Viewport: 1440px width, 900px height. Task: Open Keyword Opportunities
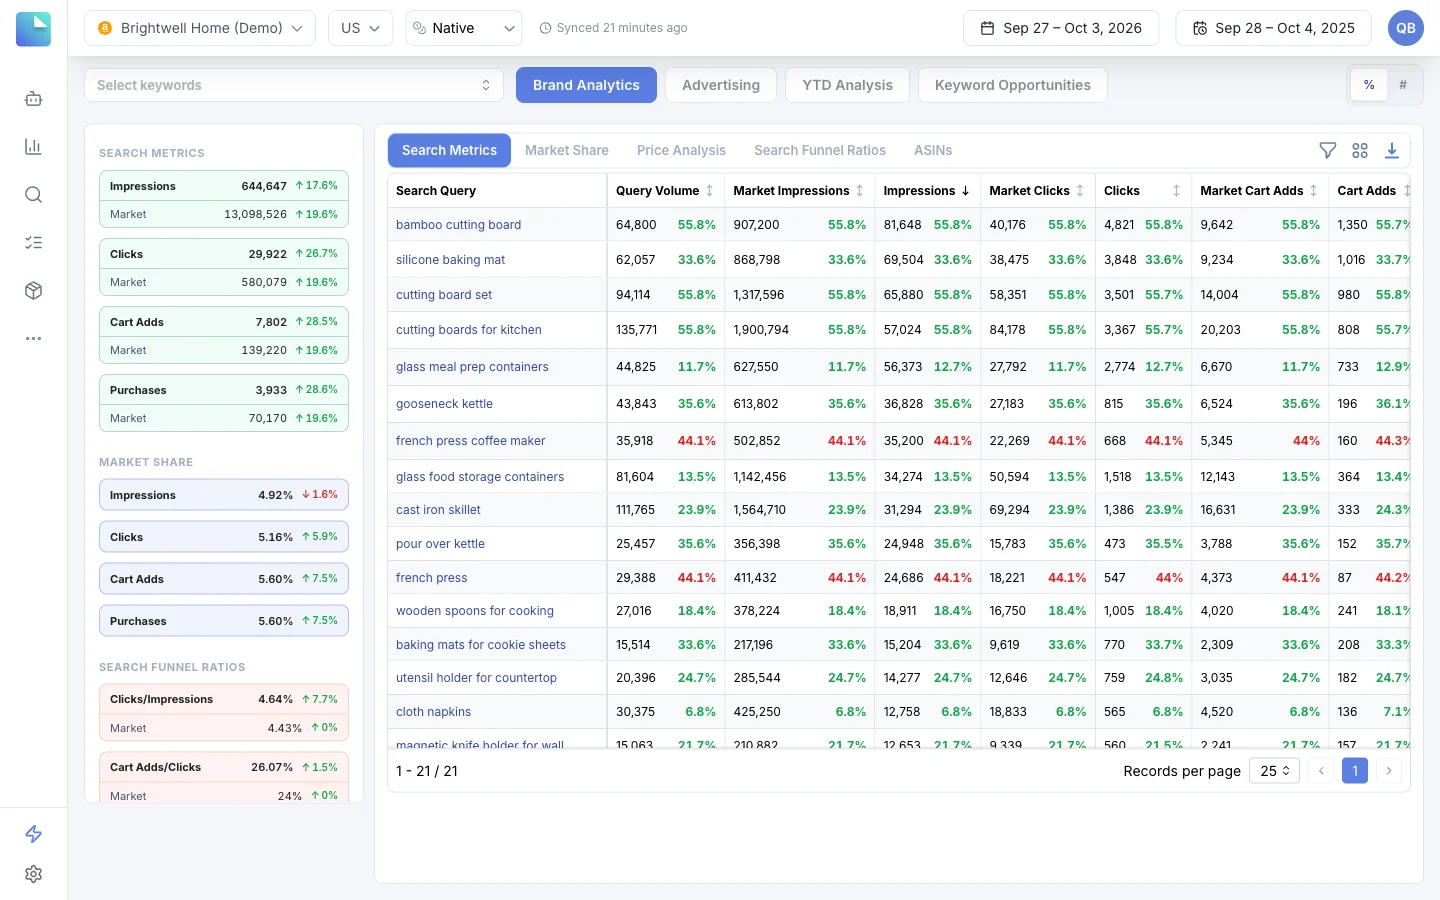click(1013, 85)
